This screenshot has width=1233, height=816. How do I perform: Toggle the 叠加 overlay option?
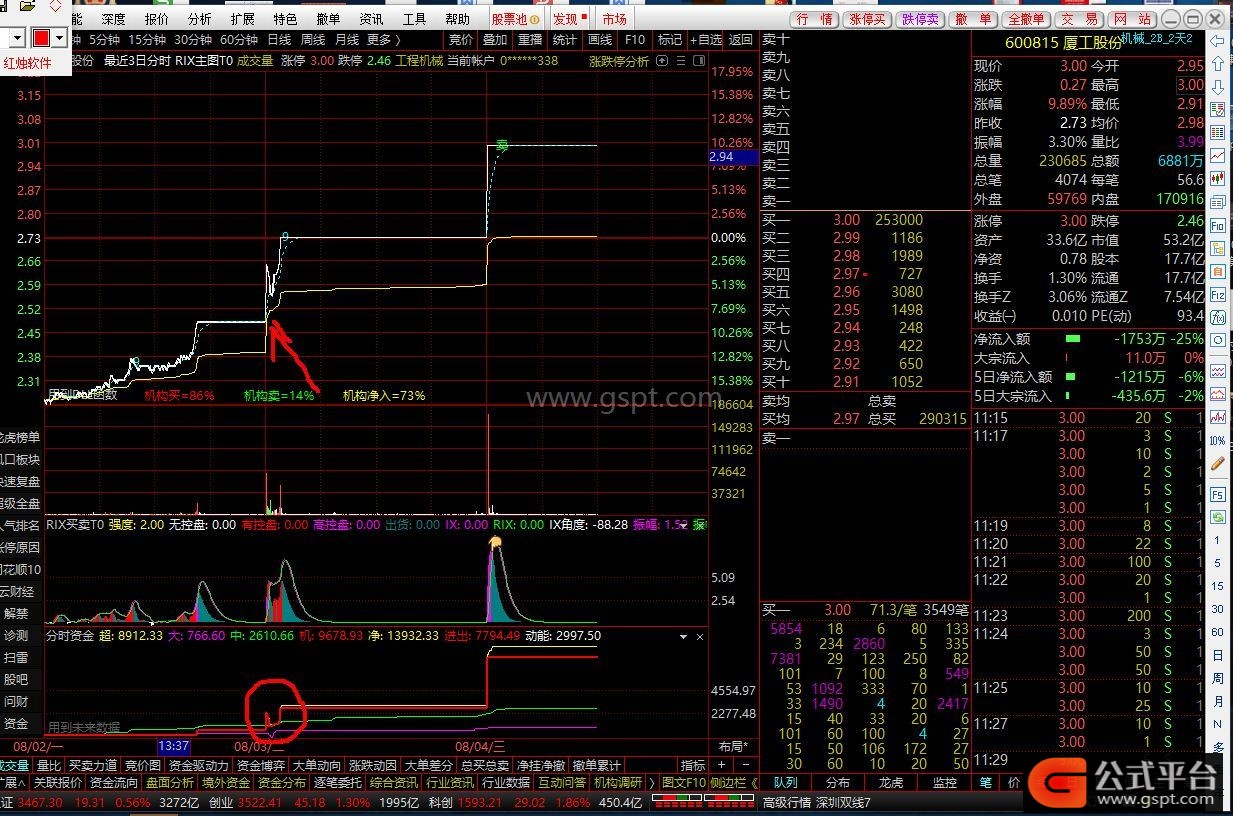click(x=495, y=40)
